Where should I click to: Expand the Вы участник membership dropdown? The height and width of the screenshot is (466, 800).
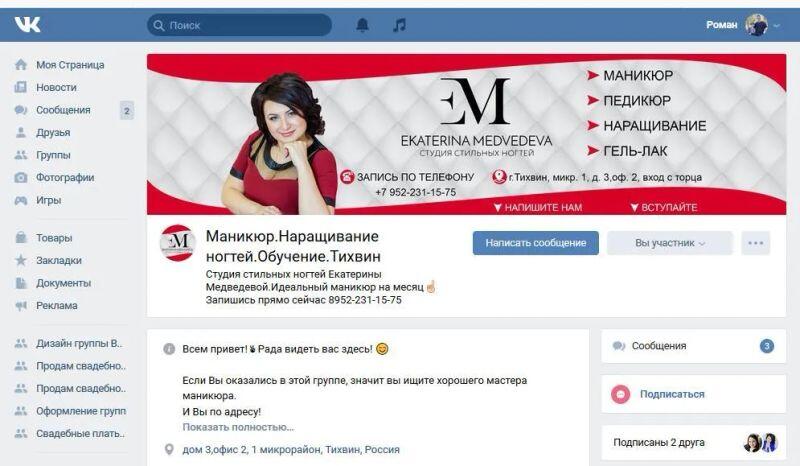click(670, 243)
